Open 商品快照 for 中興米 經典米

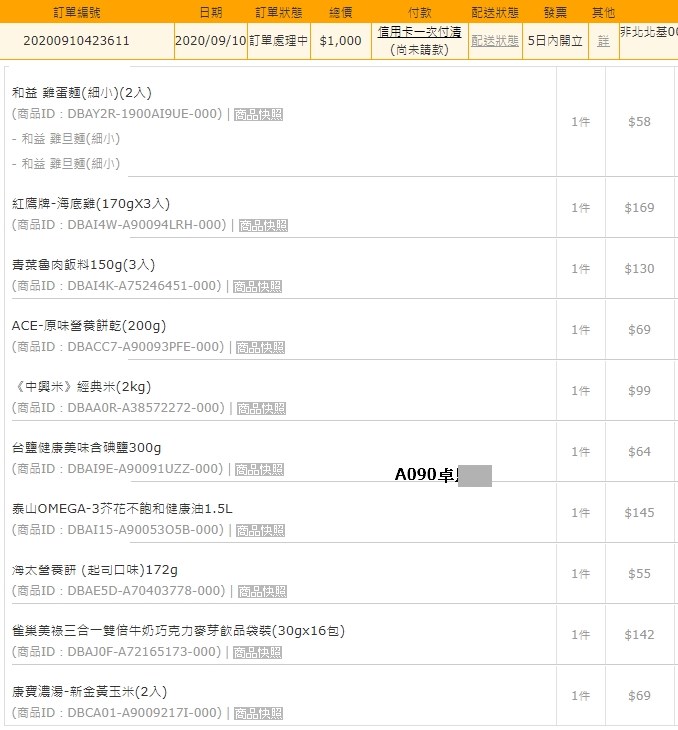pos(261,409)
